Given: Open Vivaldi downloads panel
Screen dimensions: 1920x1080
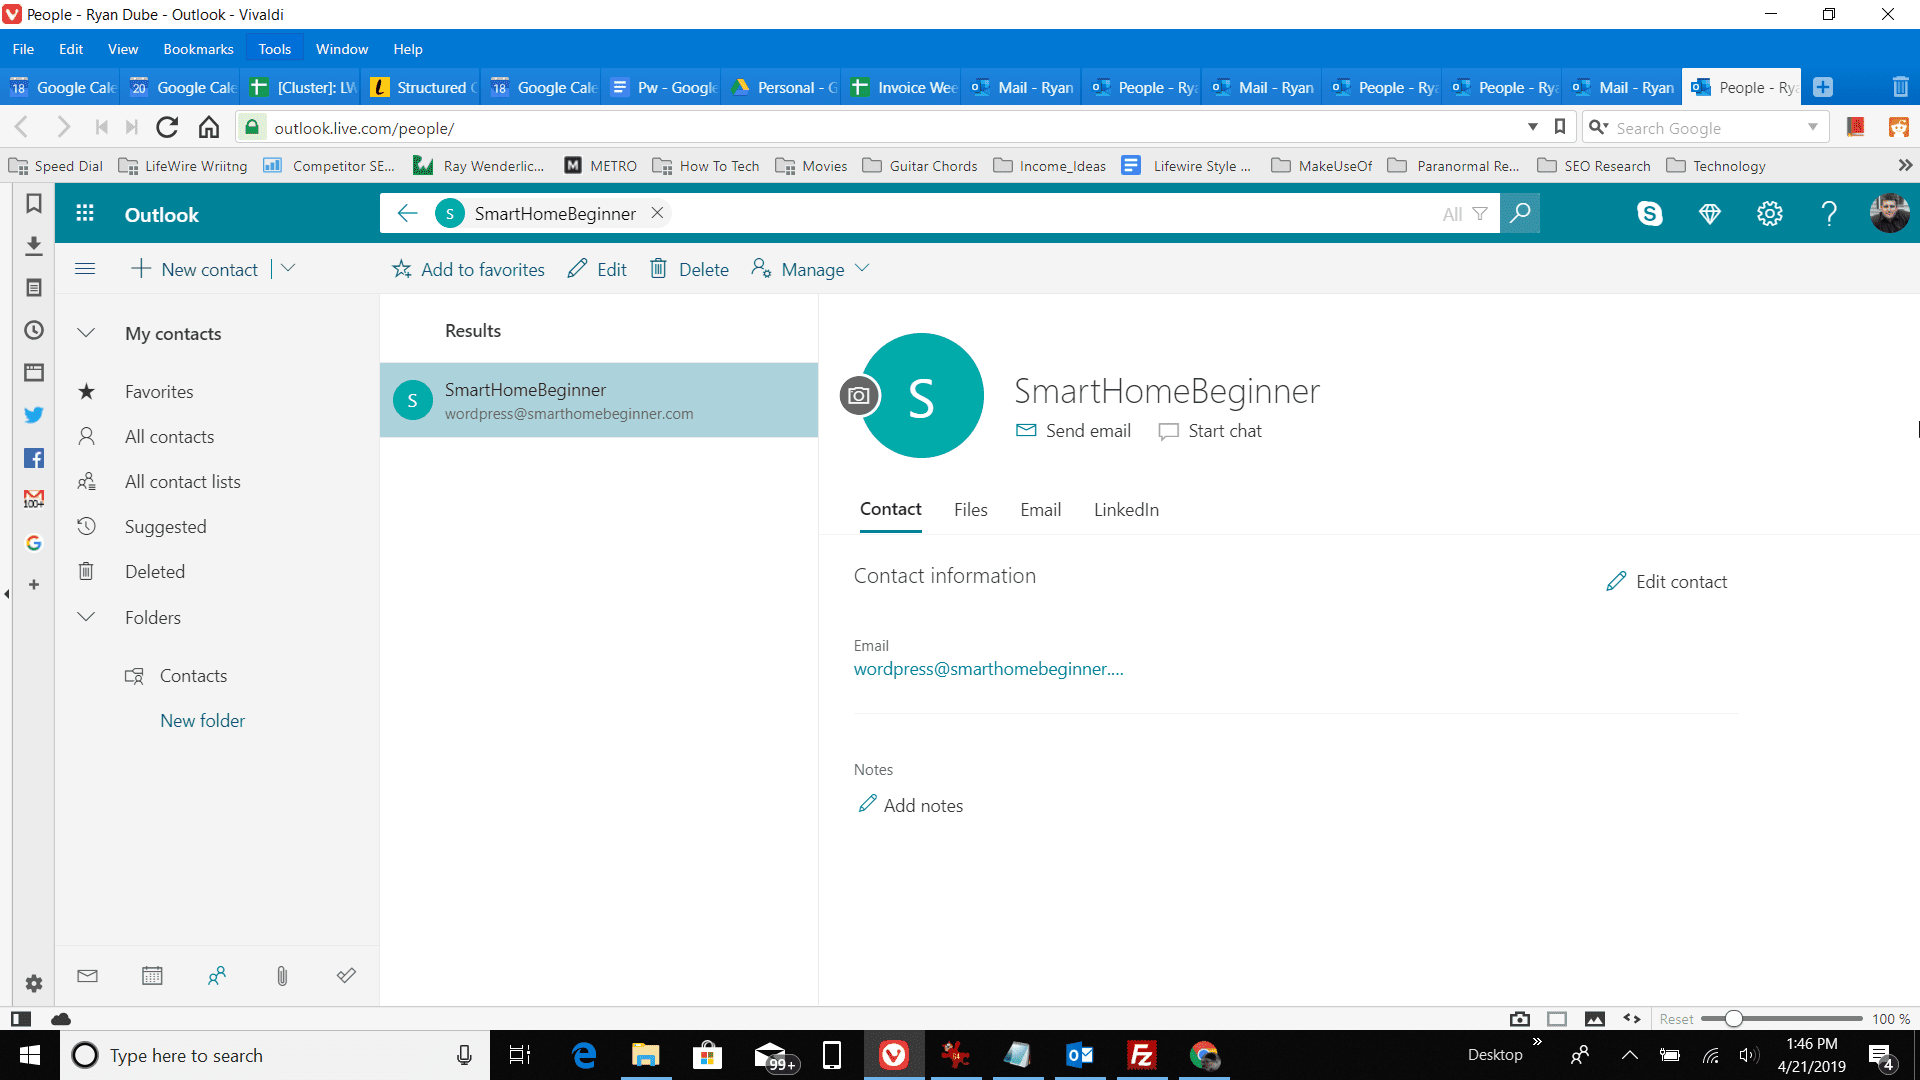Looking at the screenshot, I should point(33,245).
